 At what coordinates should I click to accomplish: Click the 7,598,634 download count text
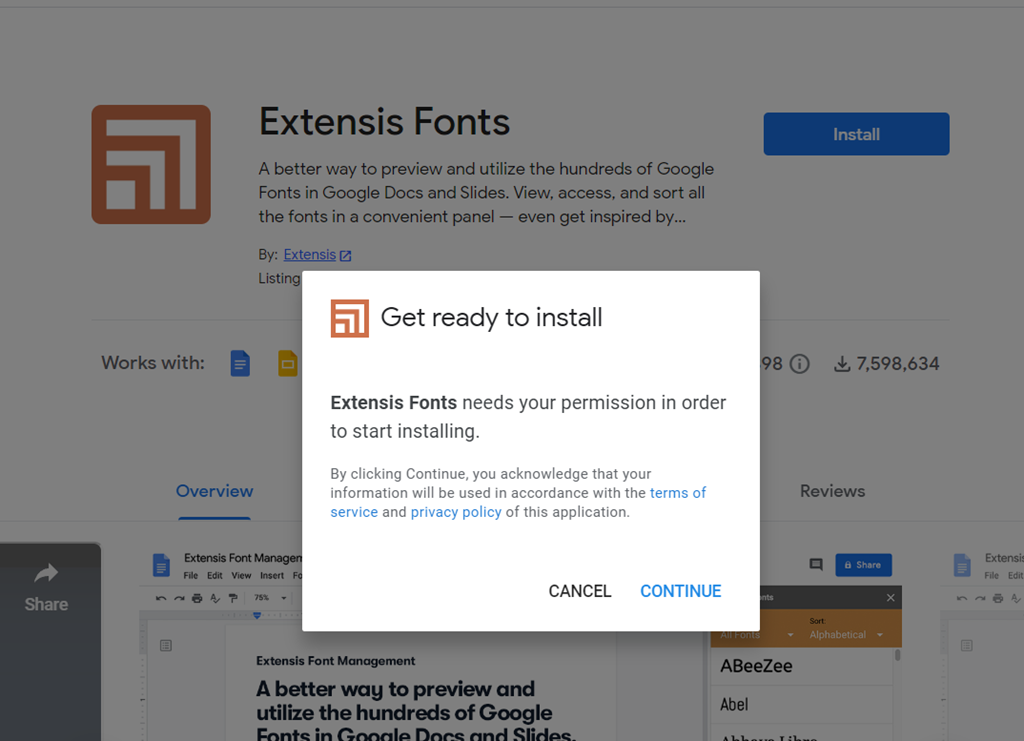898,364
